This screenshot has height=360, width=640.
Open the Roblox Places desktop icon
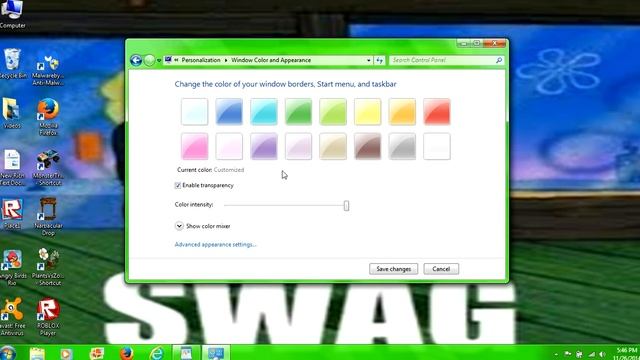12,213
